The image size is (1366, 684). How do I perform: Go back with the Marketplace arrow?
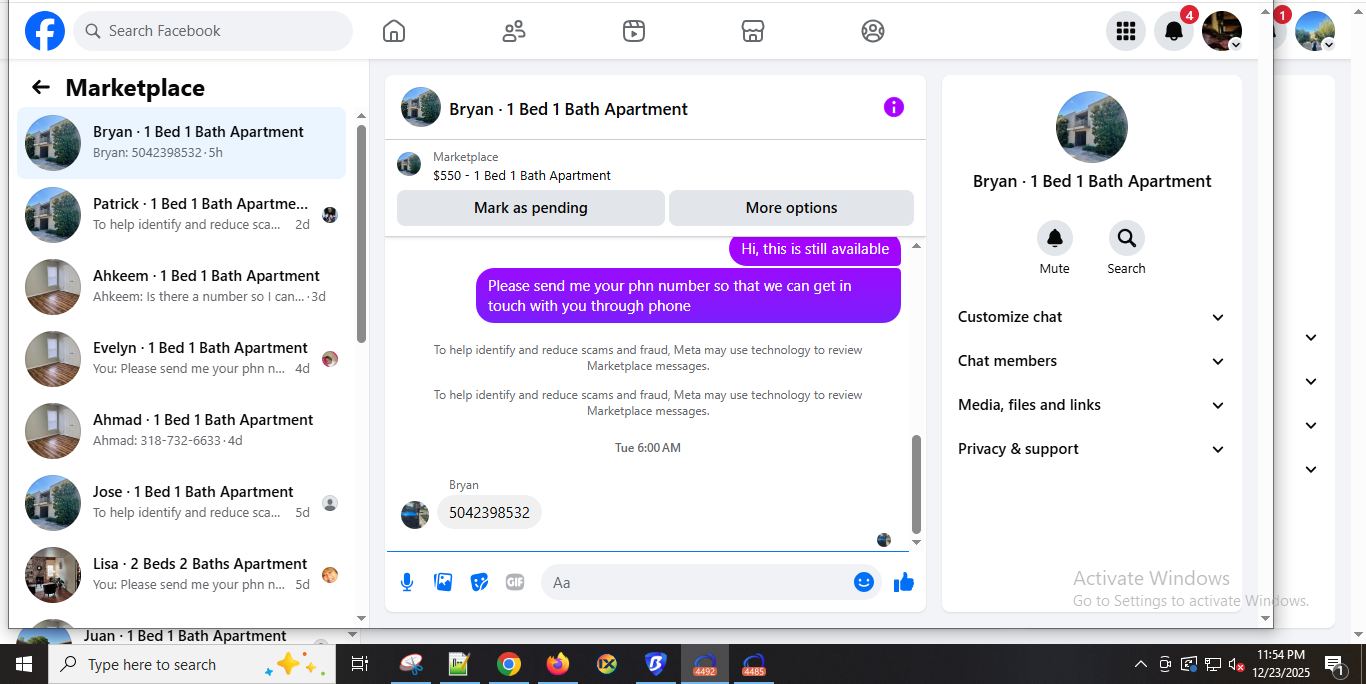[x=41, y=87]
